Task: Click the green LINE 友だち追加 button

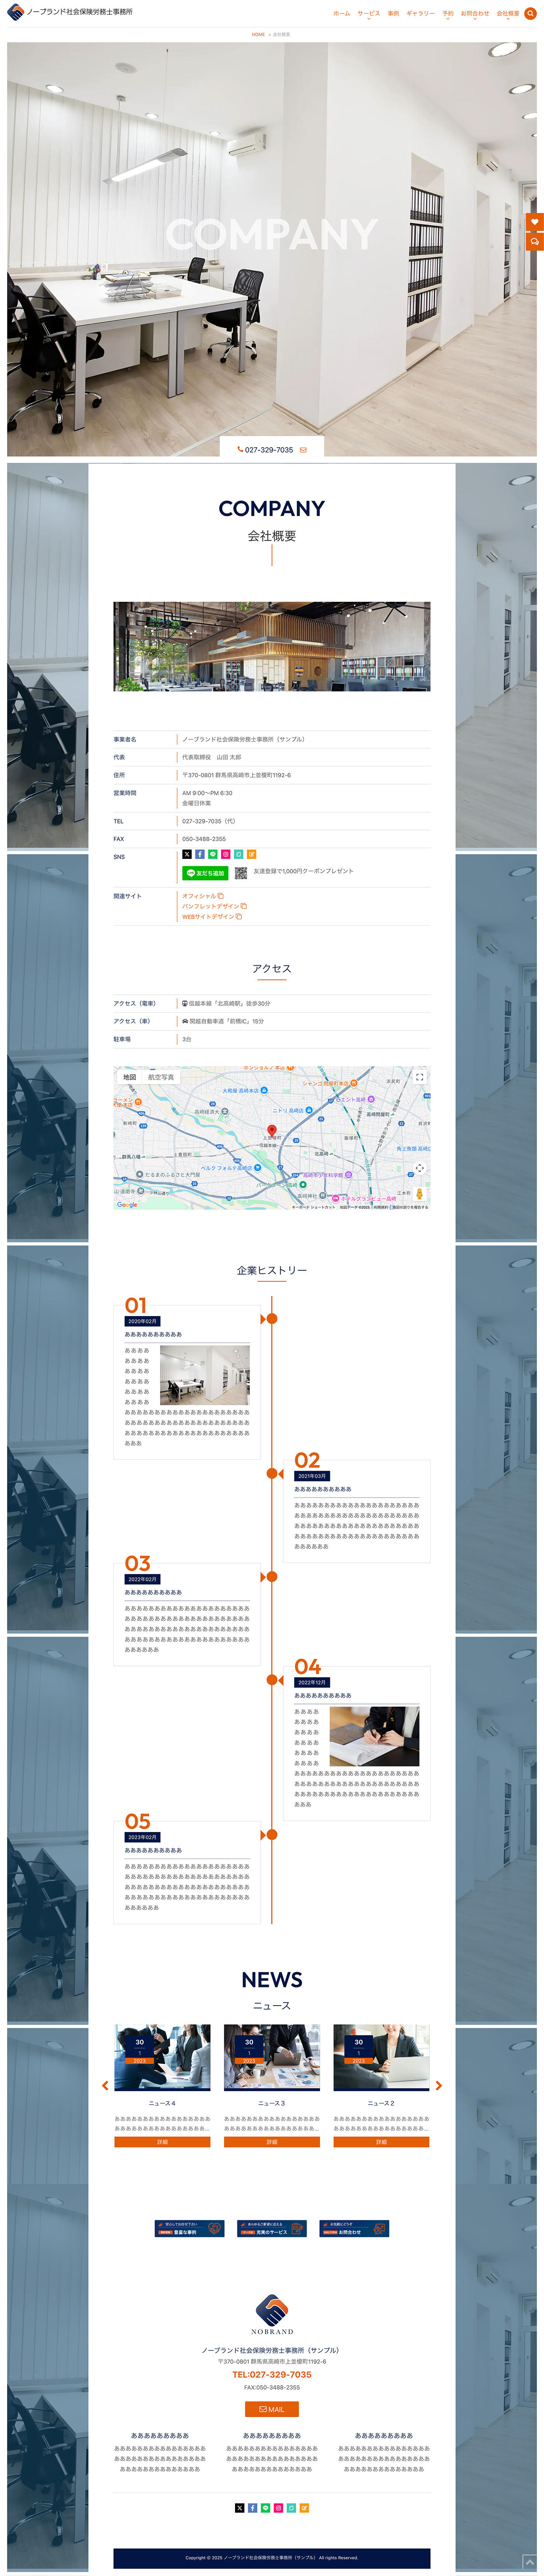Action: pos(205,873)
